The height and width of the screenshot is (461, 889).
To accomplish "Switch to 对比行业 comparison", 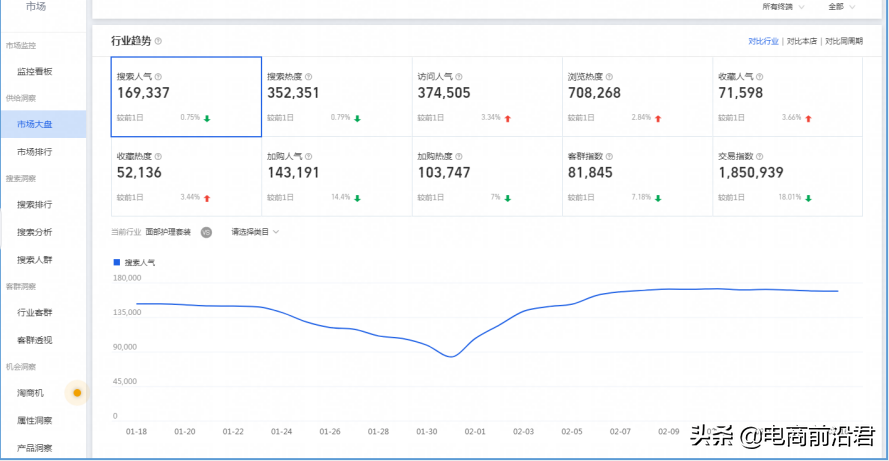I will [x=764, y=41].
